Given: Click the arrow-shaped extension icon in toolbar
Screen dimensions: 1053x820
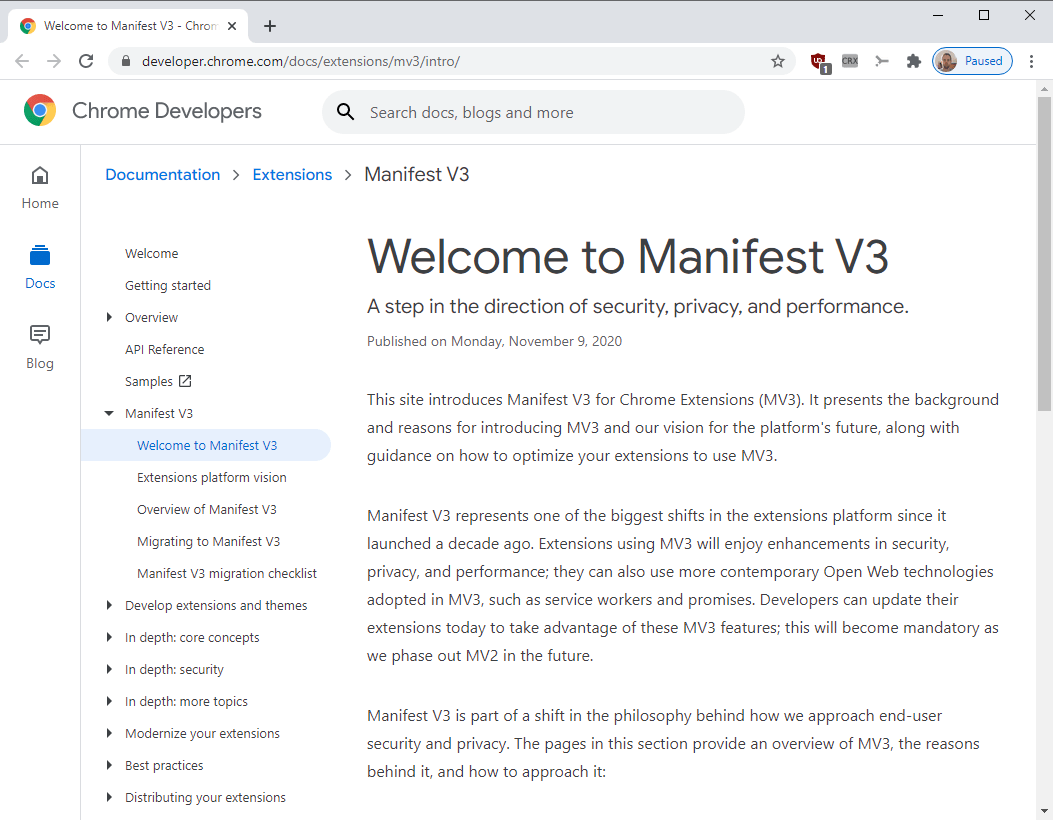Looking at the screenshot, I should click(882, 61).
